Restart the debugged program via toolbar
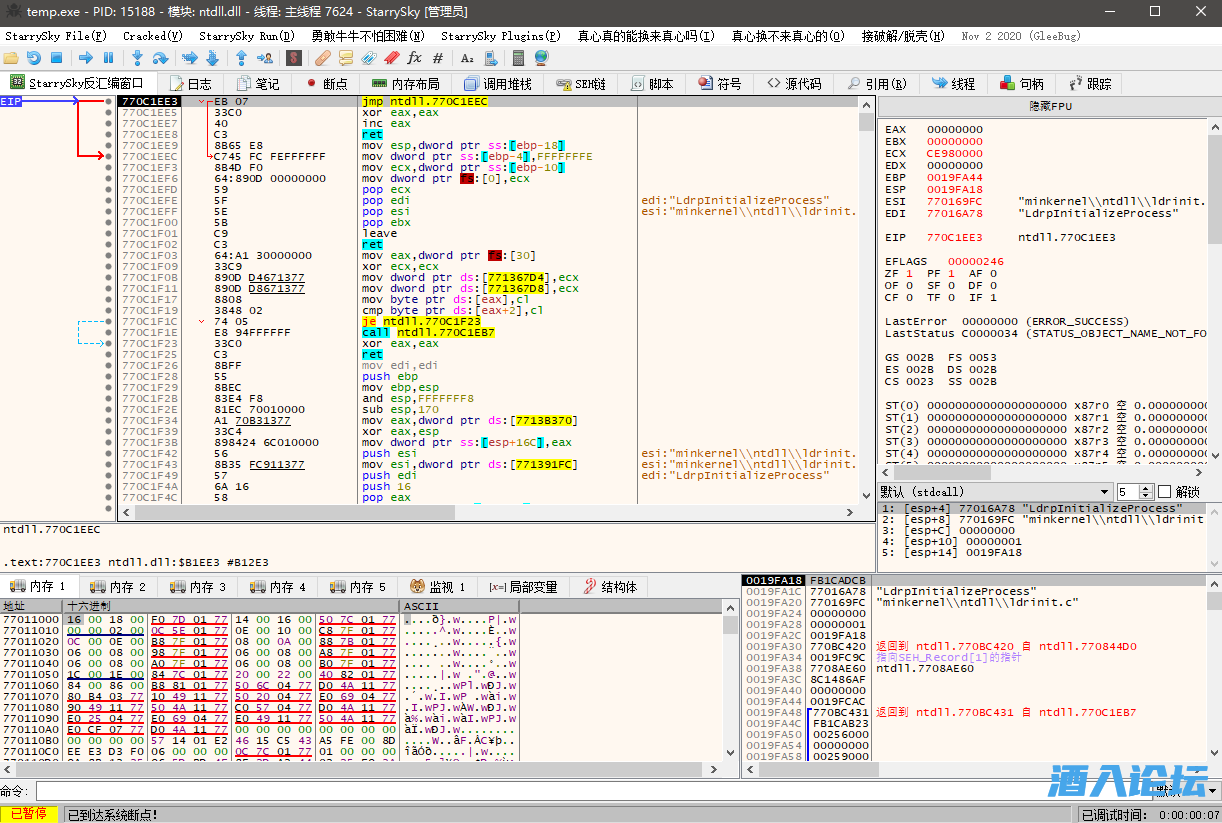Viewport: 1222px width, 823px height. [x=34, y=58]
